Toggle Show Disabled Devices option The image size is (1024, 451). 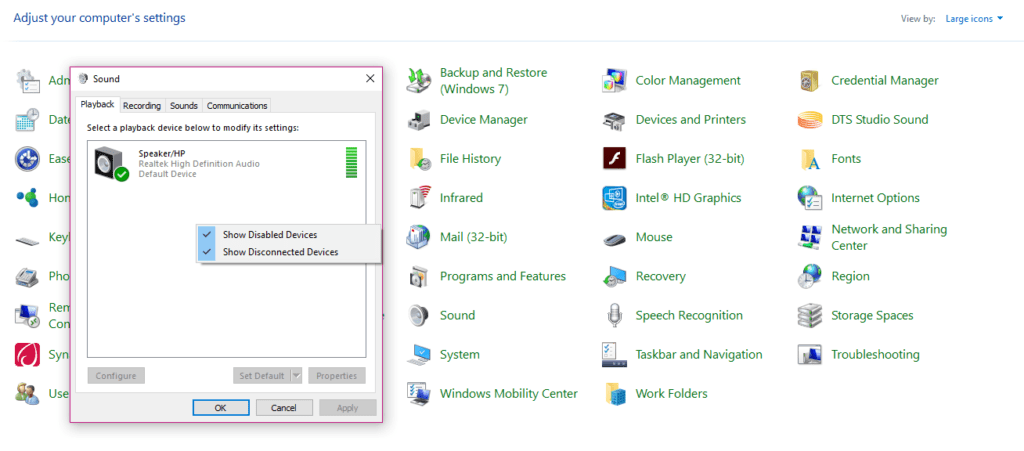click(x=288, y=234)
